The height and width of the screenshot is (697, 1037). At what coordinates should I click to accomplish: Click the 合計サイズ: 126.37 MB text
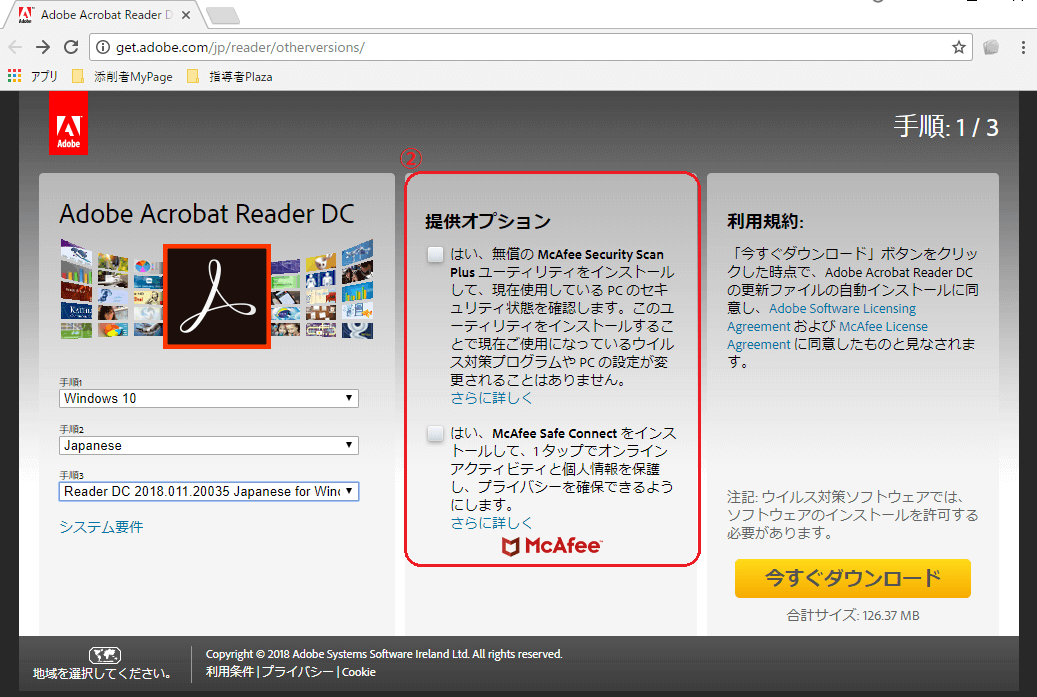(852, 616)
